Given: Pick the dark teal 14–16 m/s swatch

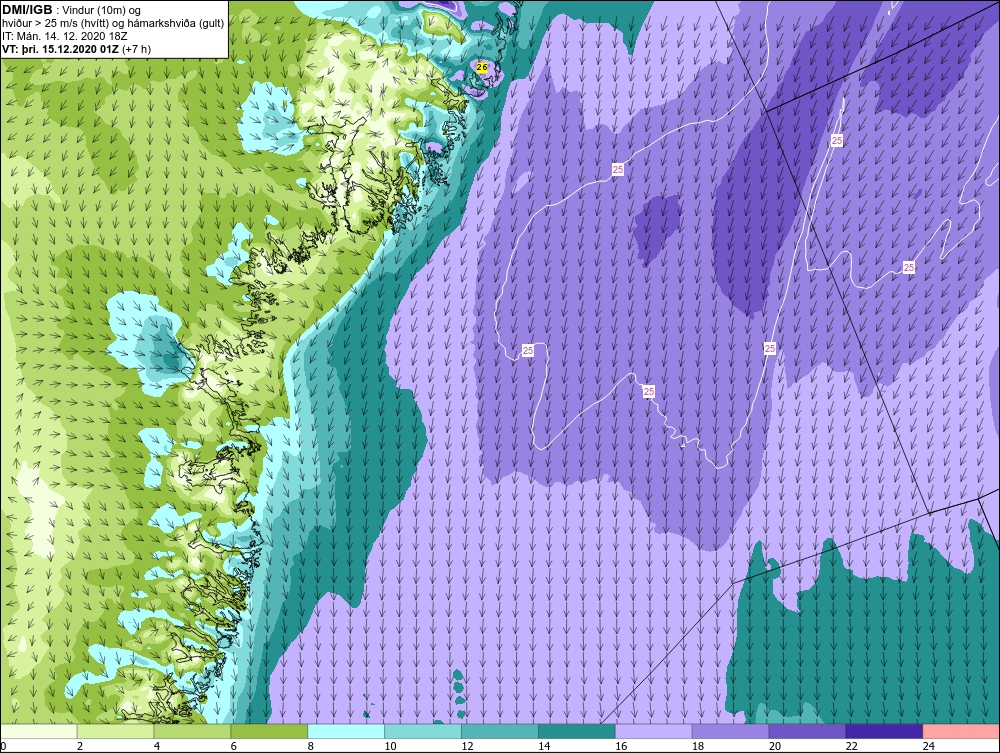Looking at the screenshot, I should [577, 731].
